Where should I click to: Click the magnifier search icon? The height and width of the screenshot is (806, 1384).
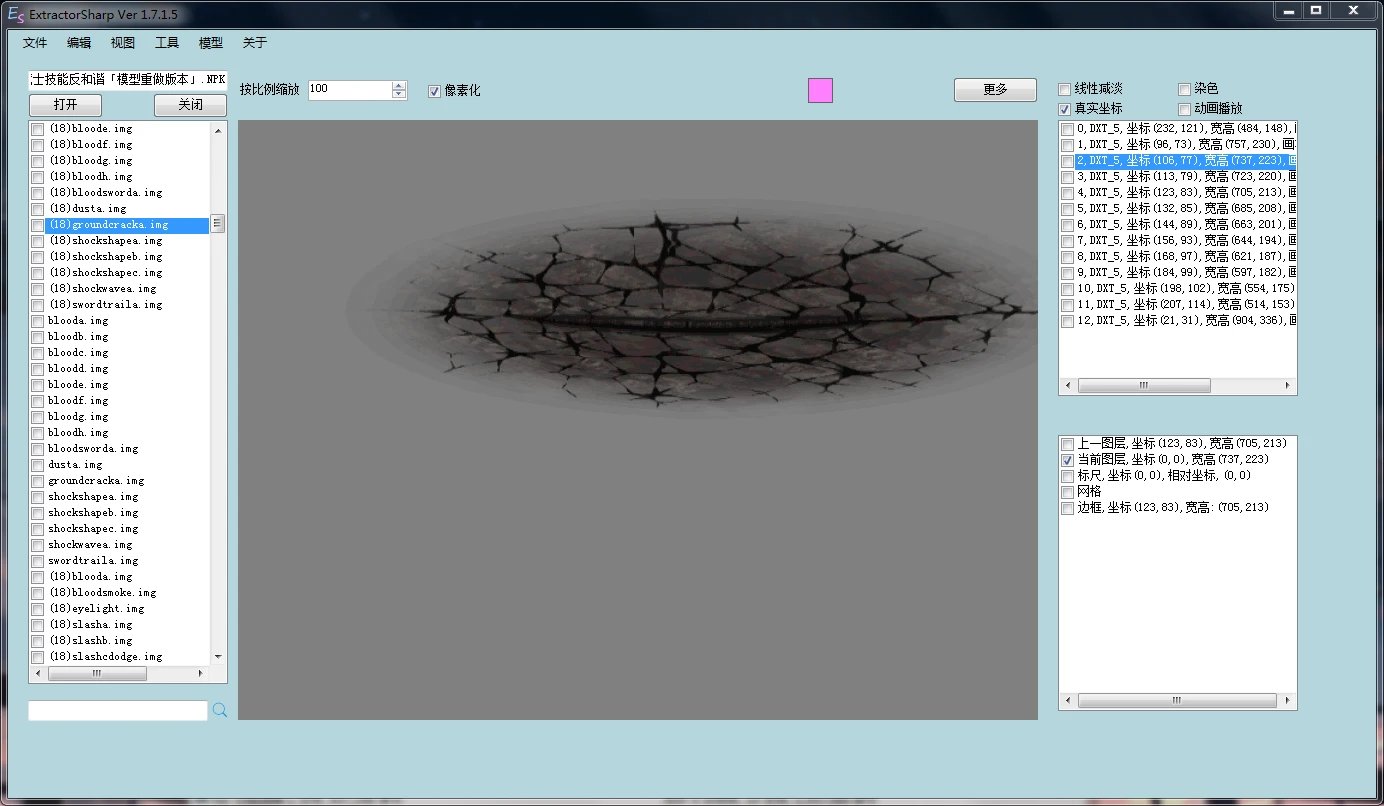(x=220, y=710)
